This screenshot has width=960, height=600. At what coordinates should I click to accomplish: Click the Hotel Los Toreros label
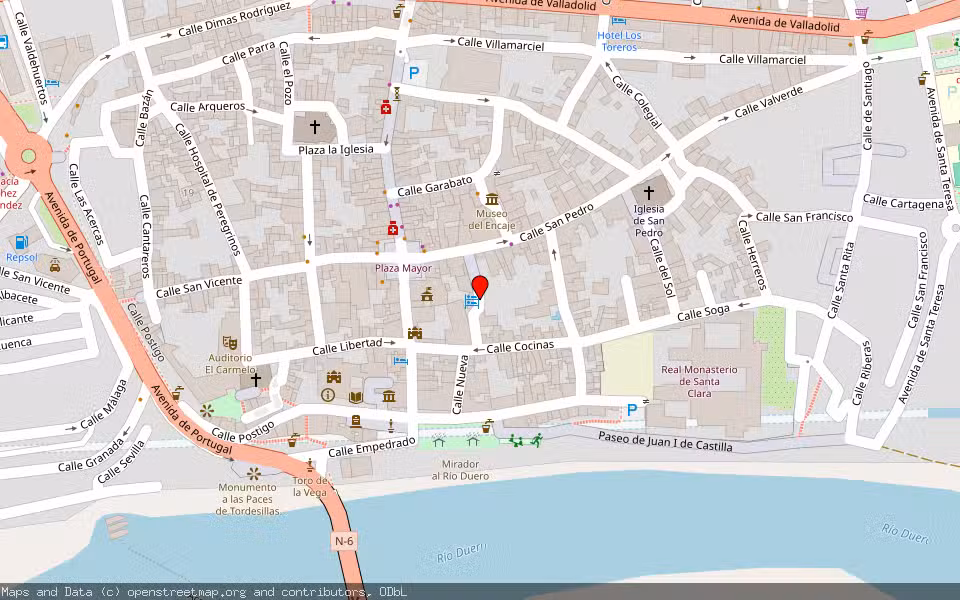tap(621, 39)
